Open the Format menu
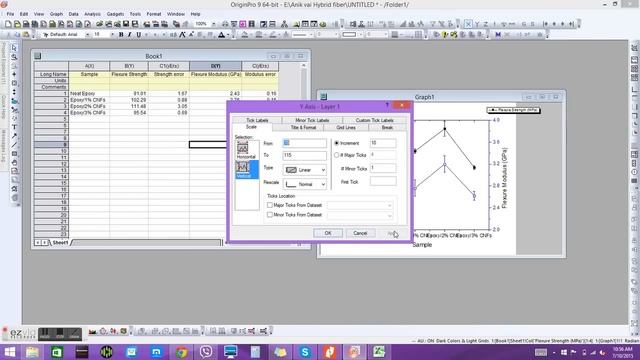640x360 pixels. 154,14
